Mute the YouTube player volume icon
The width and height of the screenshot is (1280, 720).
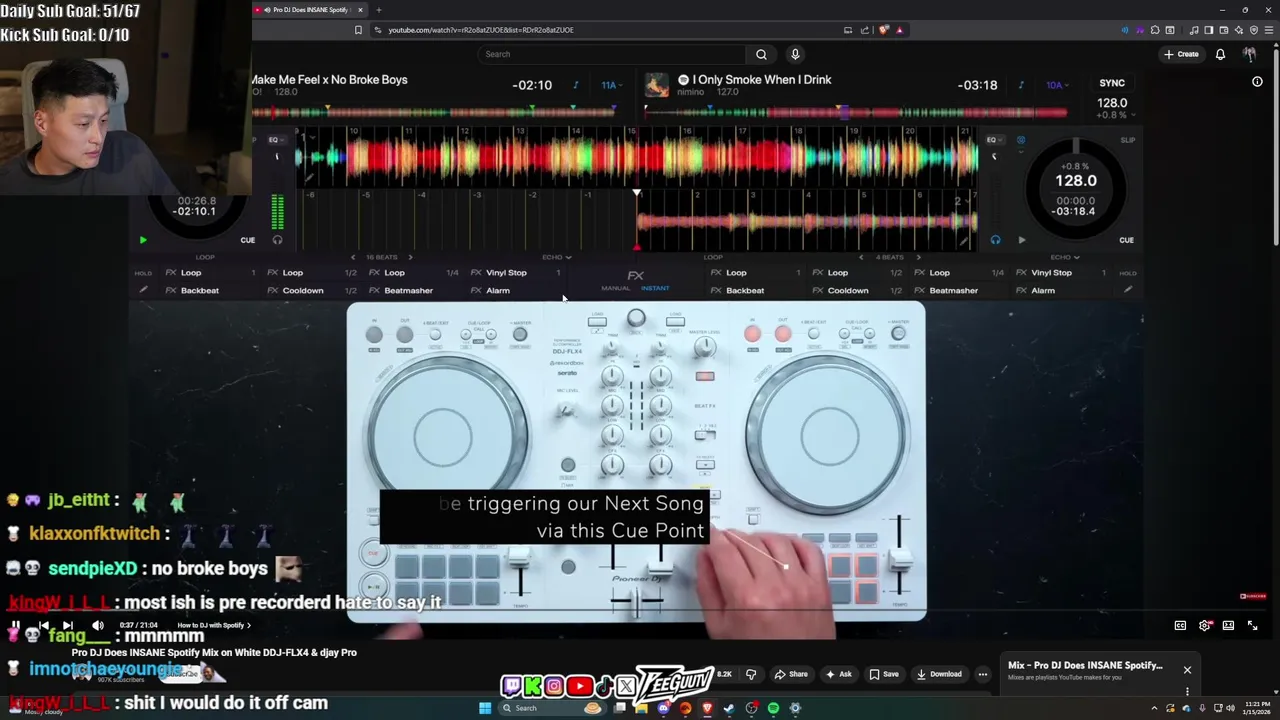(98, 625)
